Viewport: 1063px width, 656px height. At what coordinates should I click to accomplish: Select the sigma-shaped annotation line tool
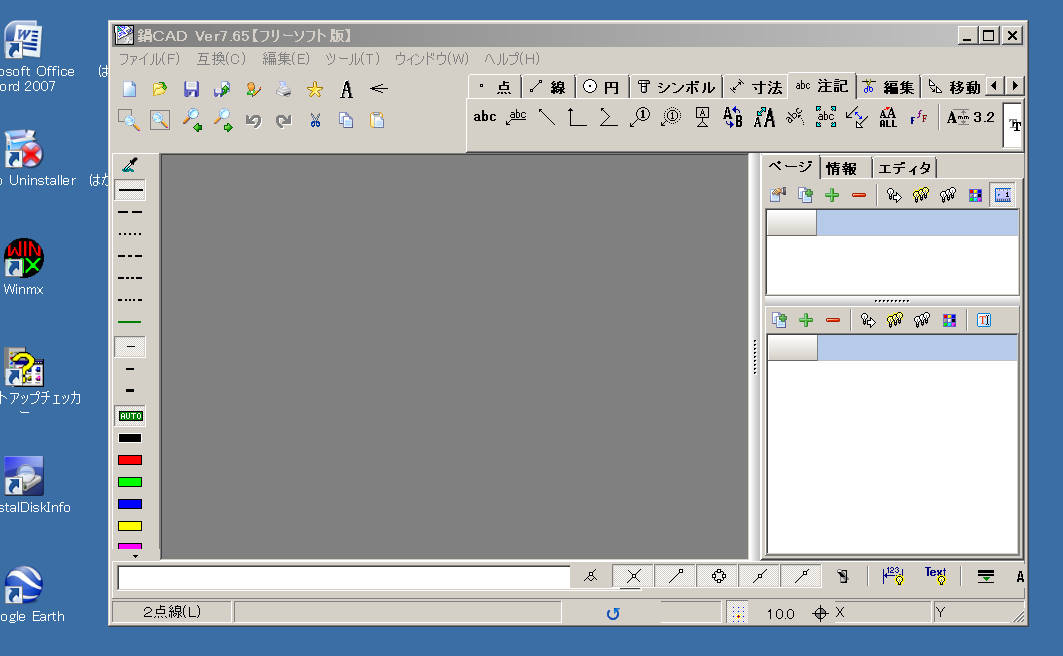point(608,117)
